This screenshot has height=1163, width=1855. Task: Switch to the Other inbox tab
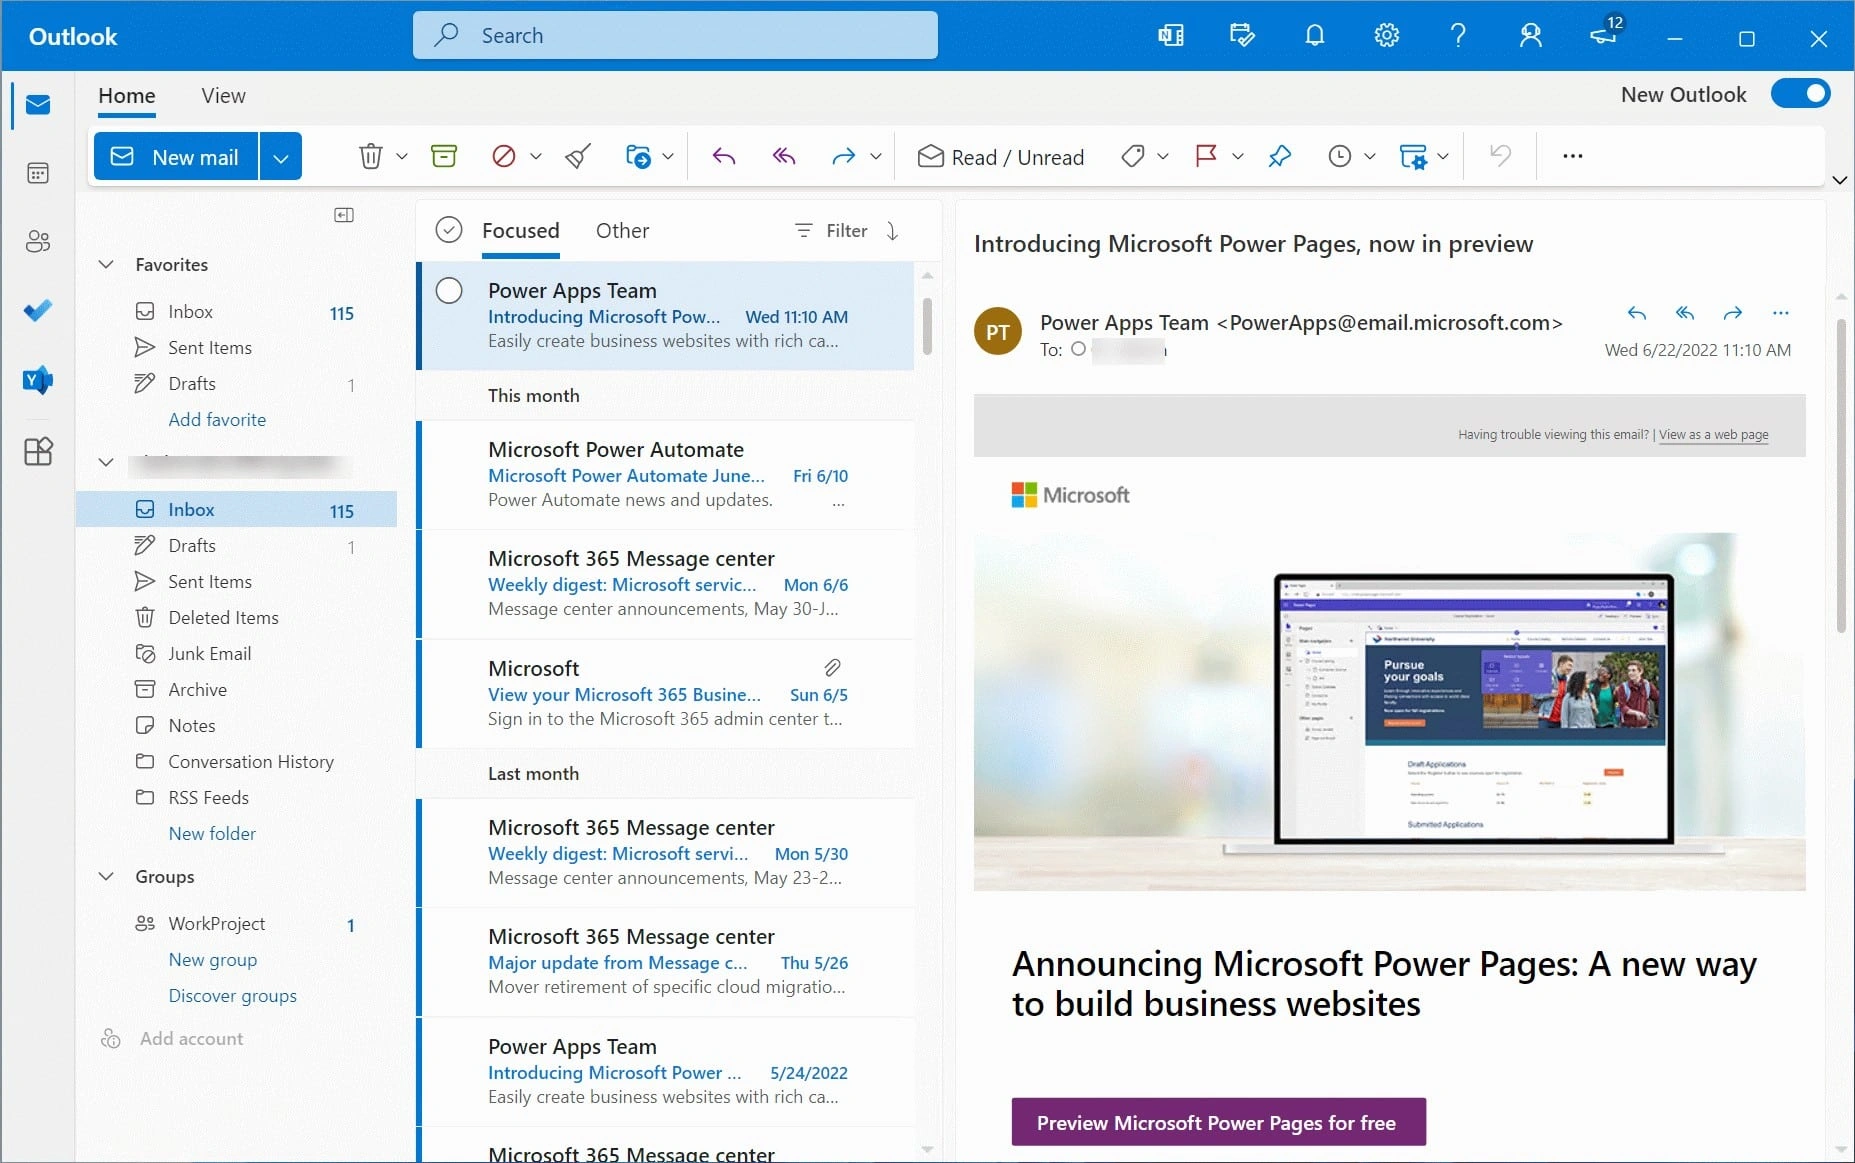click(622, 231)
